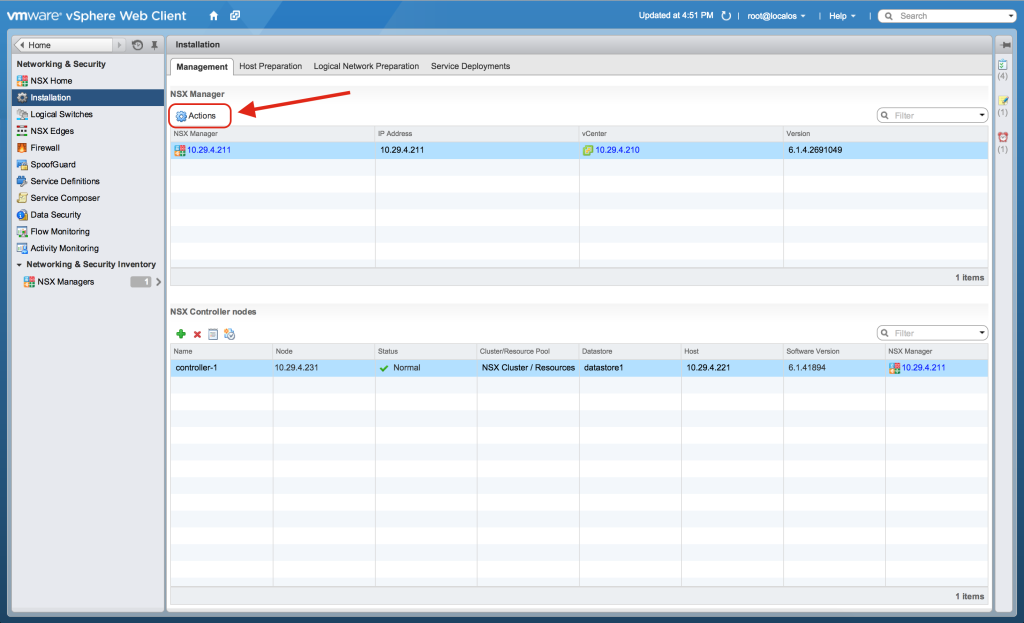Switch to Host Preparation tab
1024x623 pixels.
pyautogui.click(x=270, y=66)
